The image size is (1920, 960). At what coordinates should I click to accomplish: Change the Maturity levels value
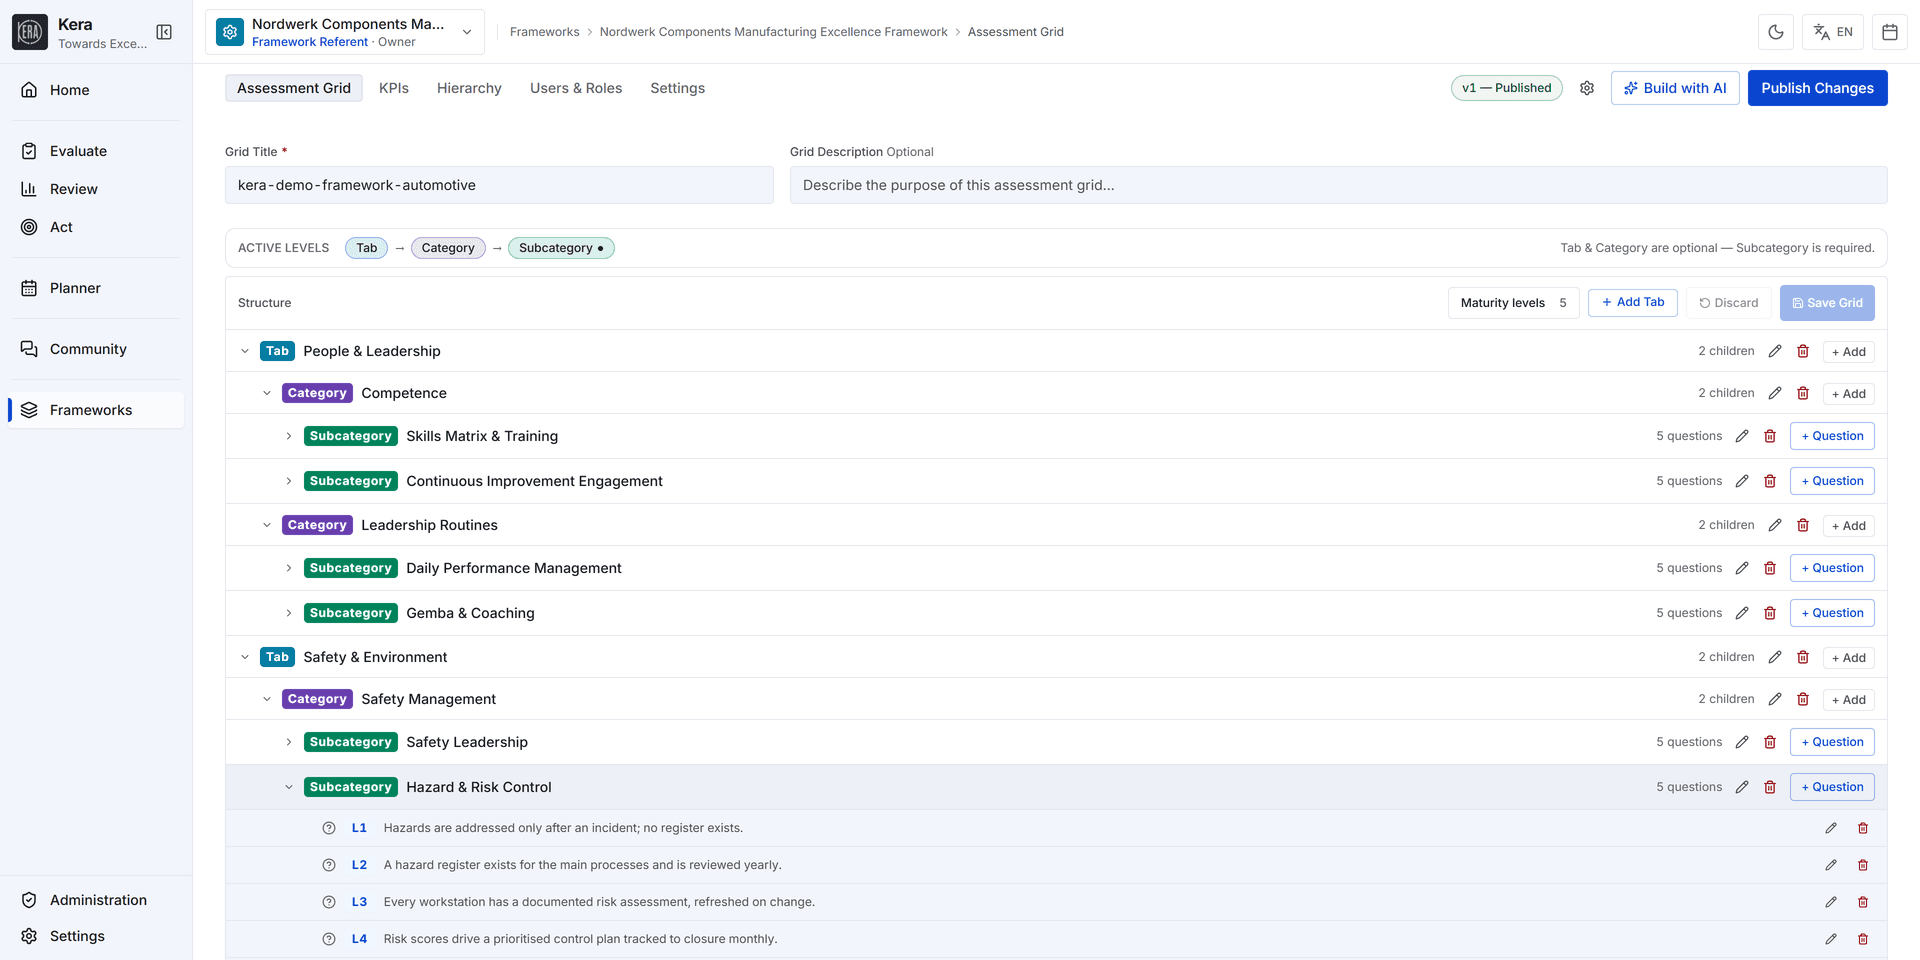point(1513,303)
